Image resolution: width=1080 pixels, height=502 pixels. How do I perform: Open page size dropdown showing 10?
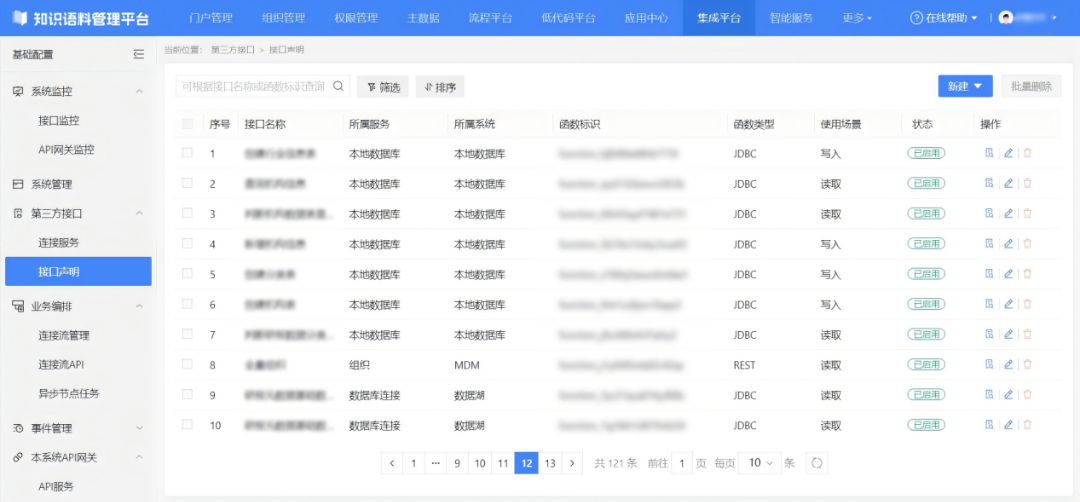(760, 463)
